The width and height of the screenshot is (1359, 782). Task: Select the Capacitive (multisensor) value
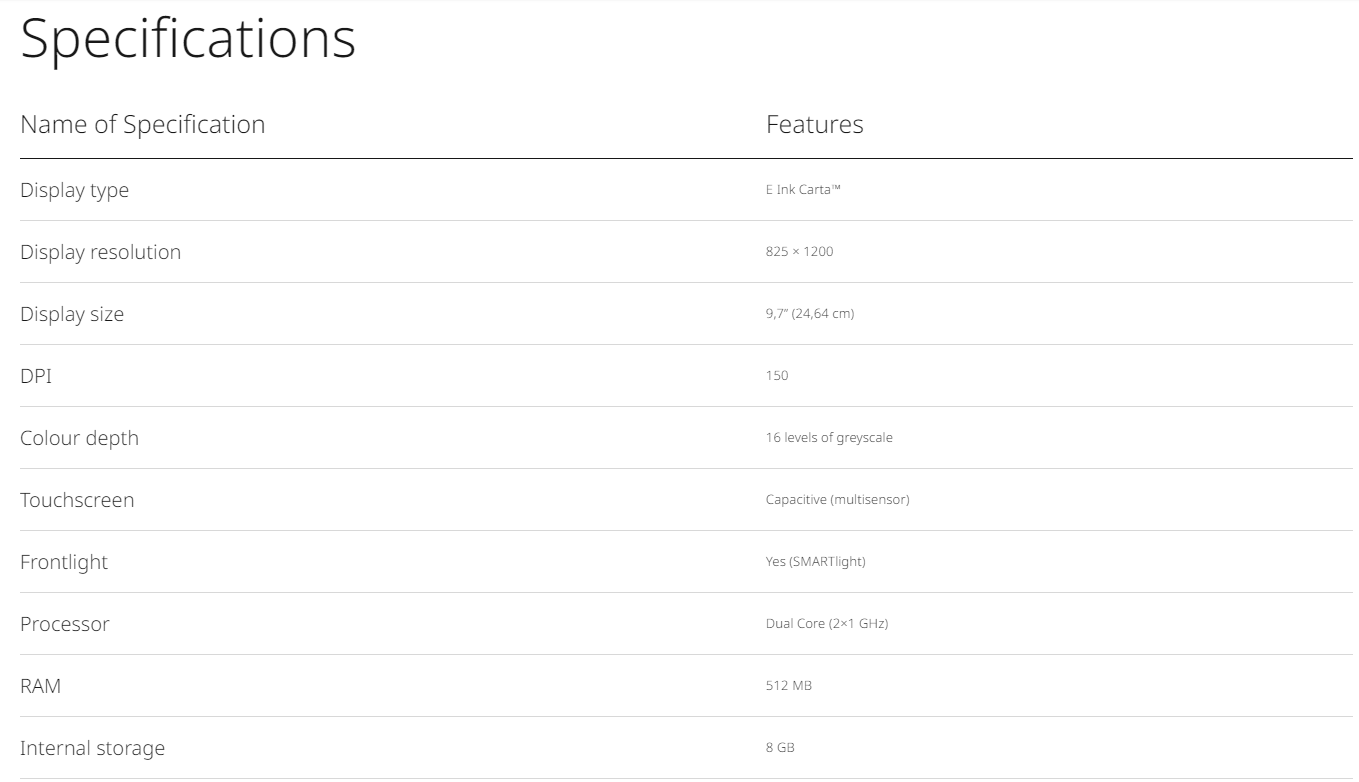837,500
